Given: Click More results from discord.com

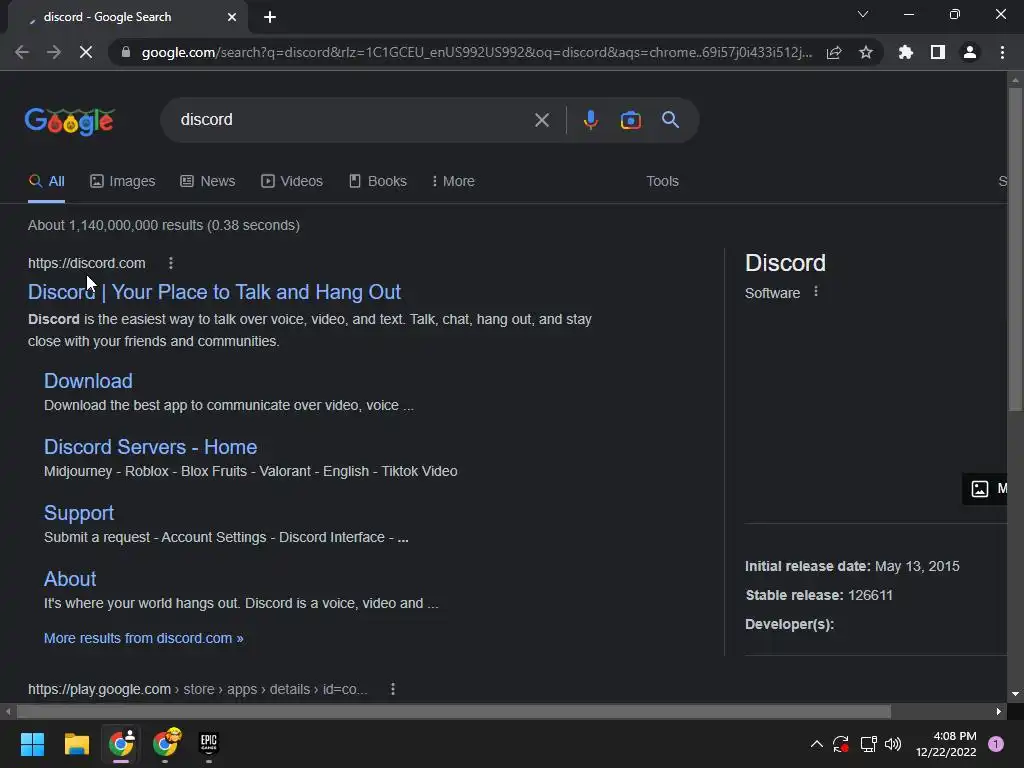Looking at the screenshot, I should point(143,639).
